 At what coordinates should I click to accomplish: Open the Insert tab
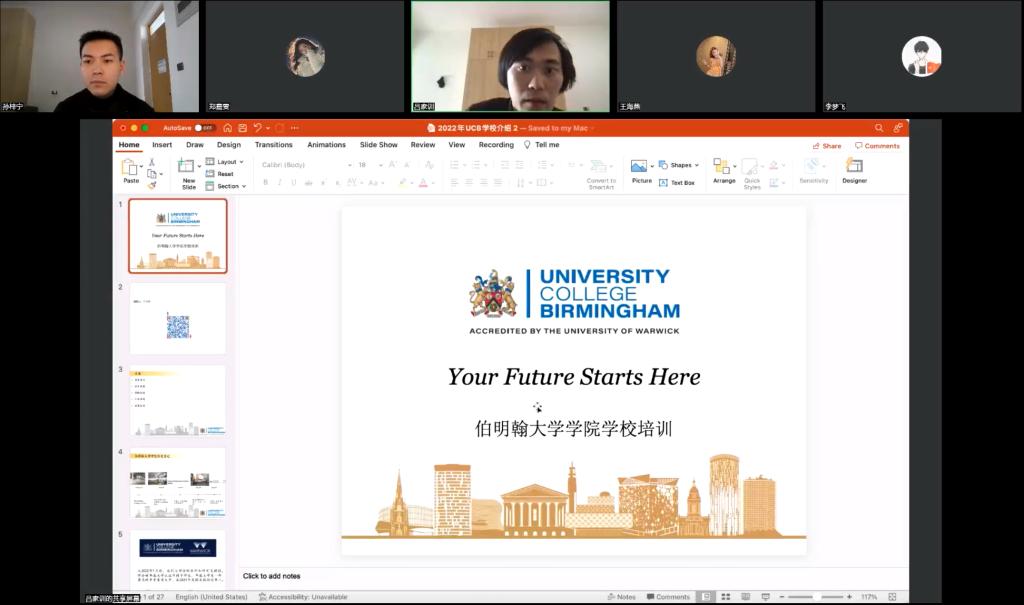pos(162,145)
